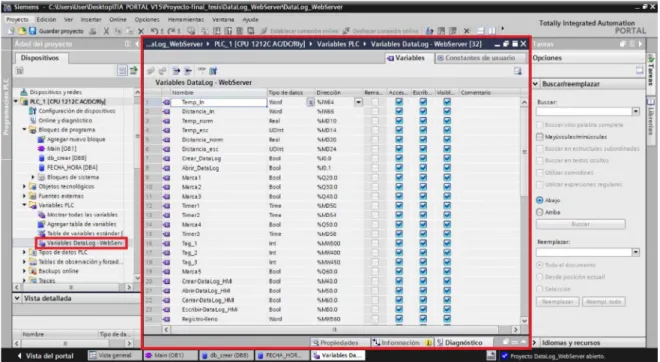
Task: Open Vista general in editor bar
Action: coord(114,356)
